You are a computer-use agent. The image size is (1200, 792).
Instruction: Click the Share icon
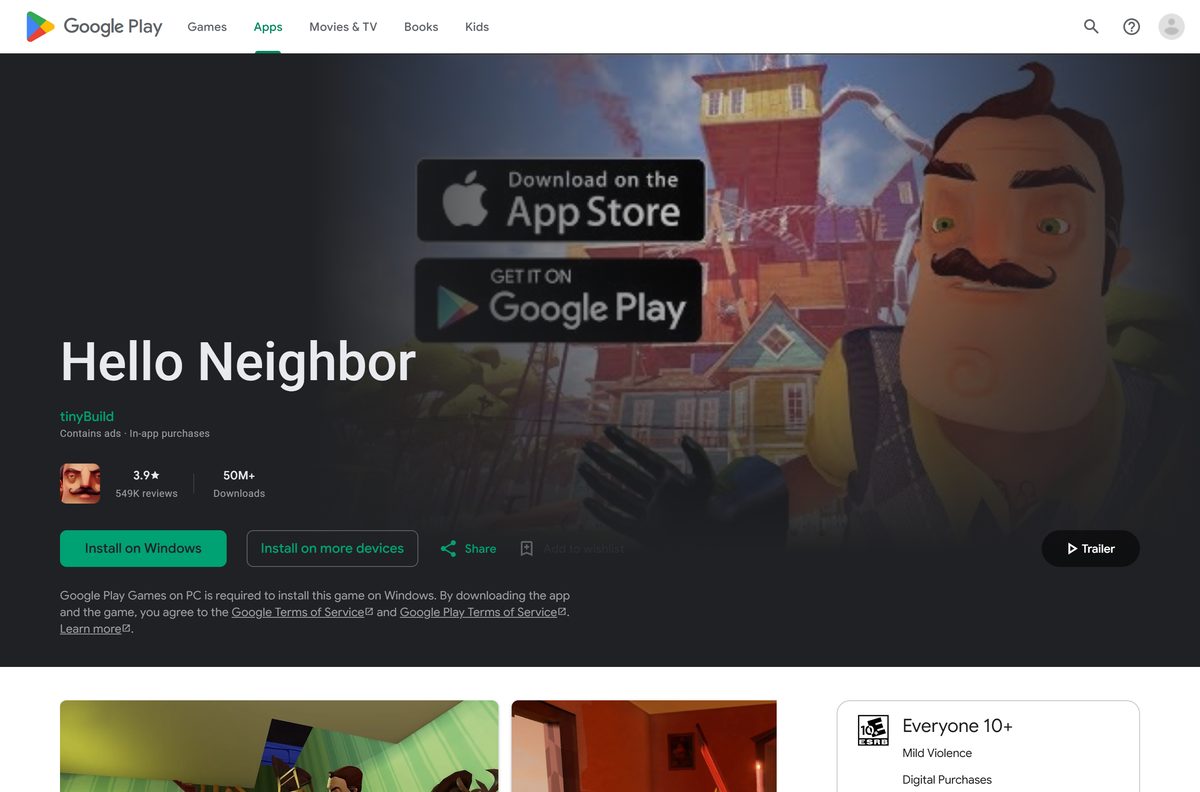tap(448, 548)
